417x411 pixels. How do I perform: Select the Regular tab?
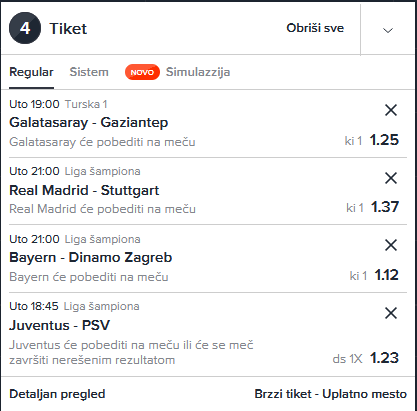(31, 72)
